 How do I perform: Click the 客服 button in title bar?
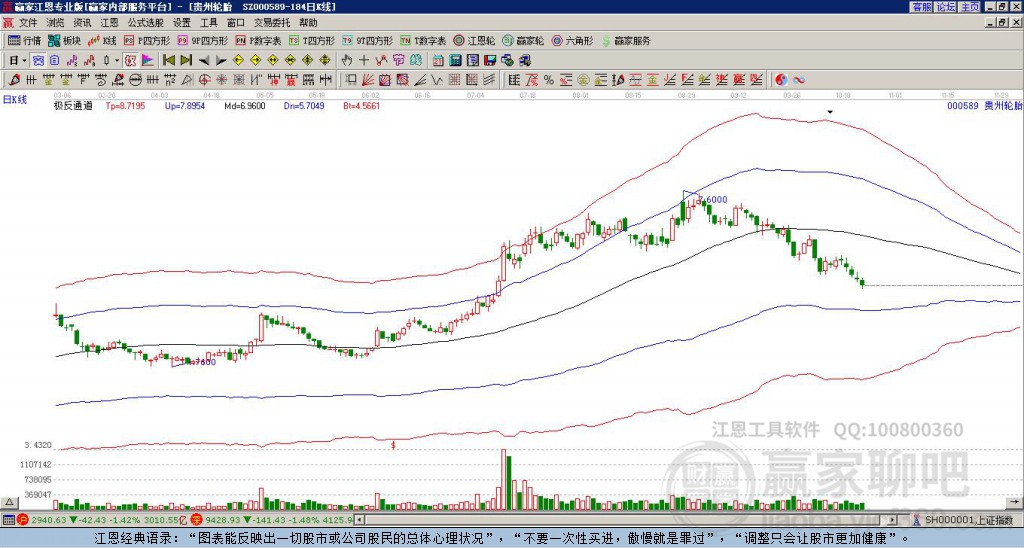tap(921, 7)
